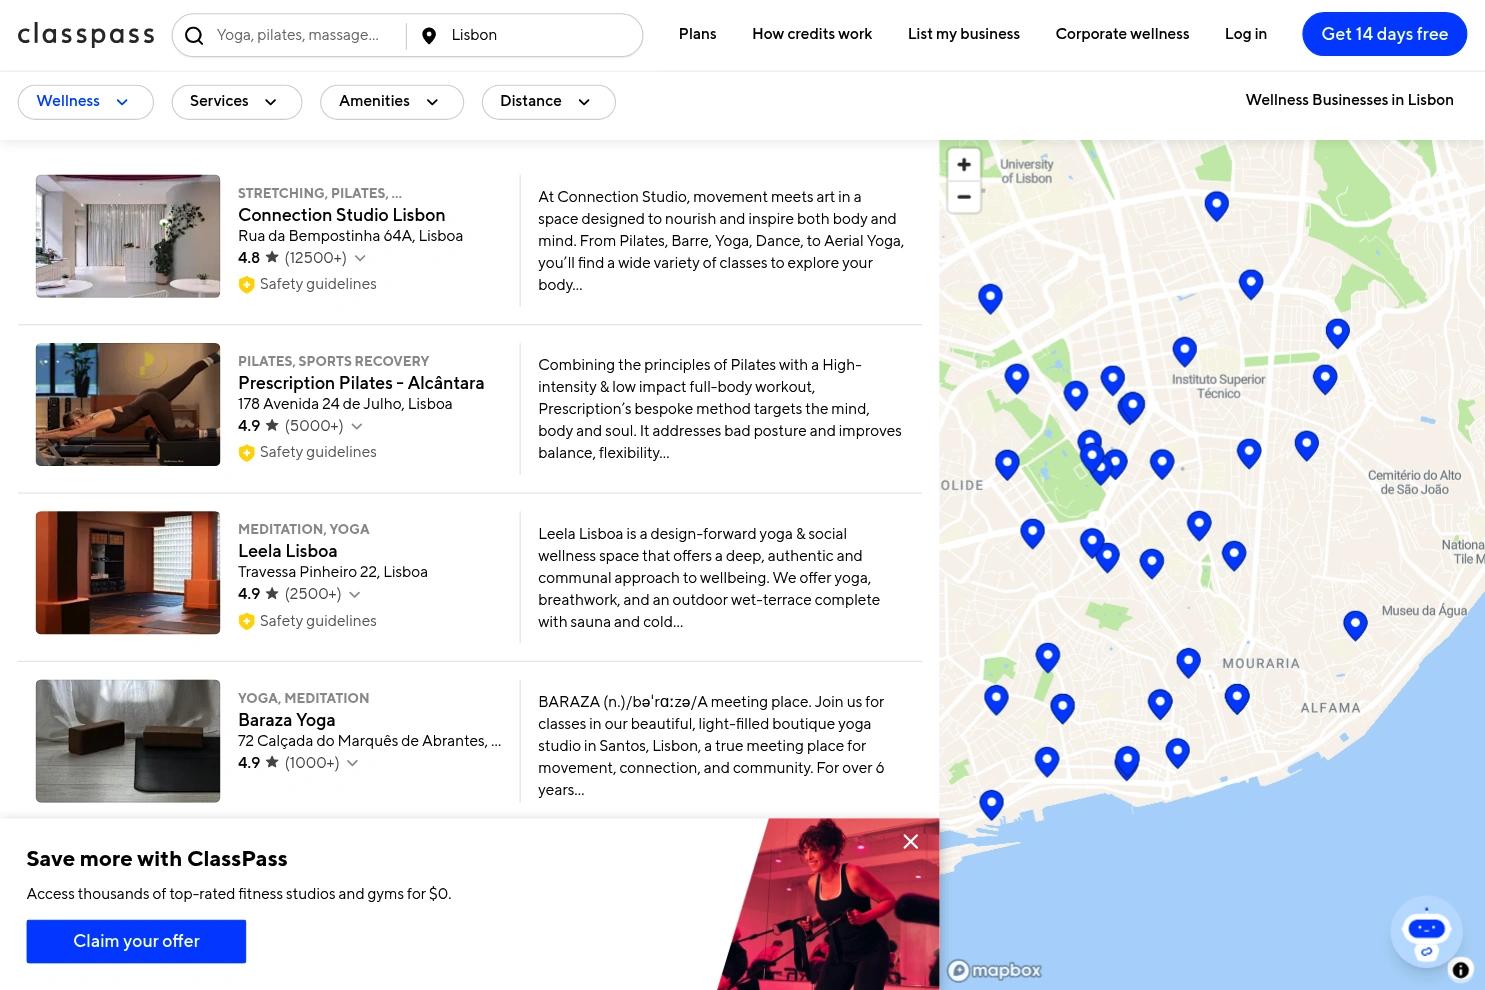
Task: Click the map pin near Museu da Água
Action: [1355, 625]
